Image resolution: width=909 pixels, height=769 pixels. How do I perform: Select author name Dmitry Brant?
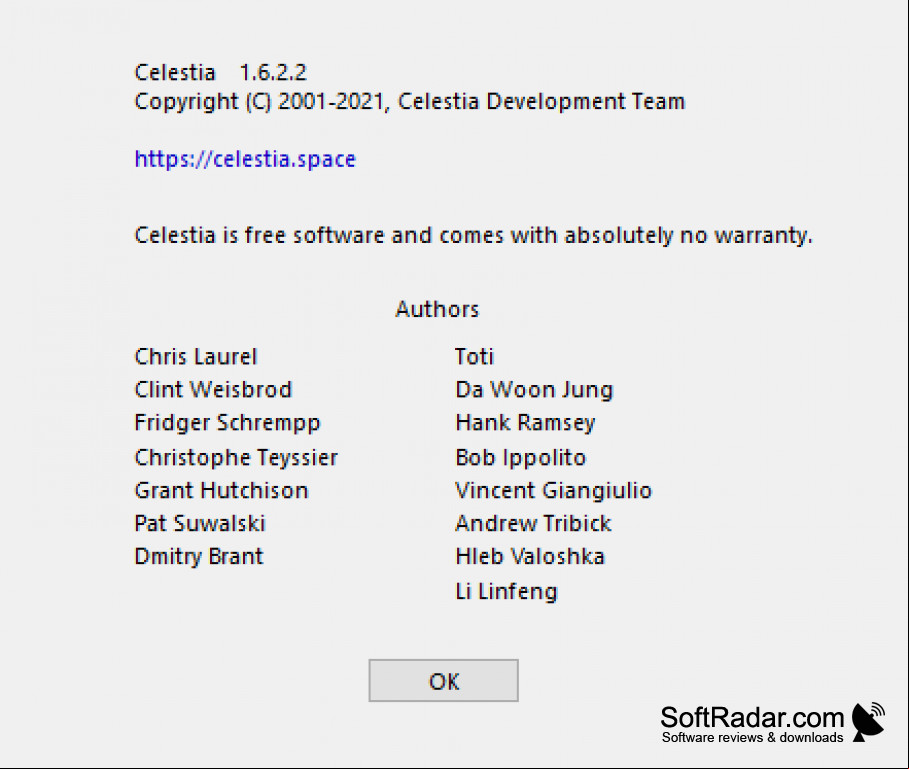point(199,557)
